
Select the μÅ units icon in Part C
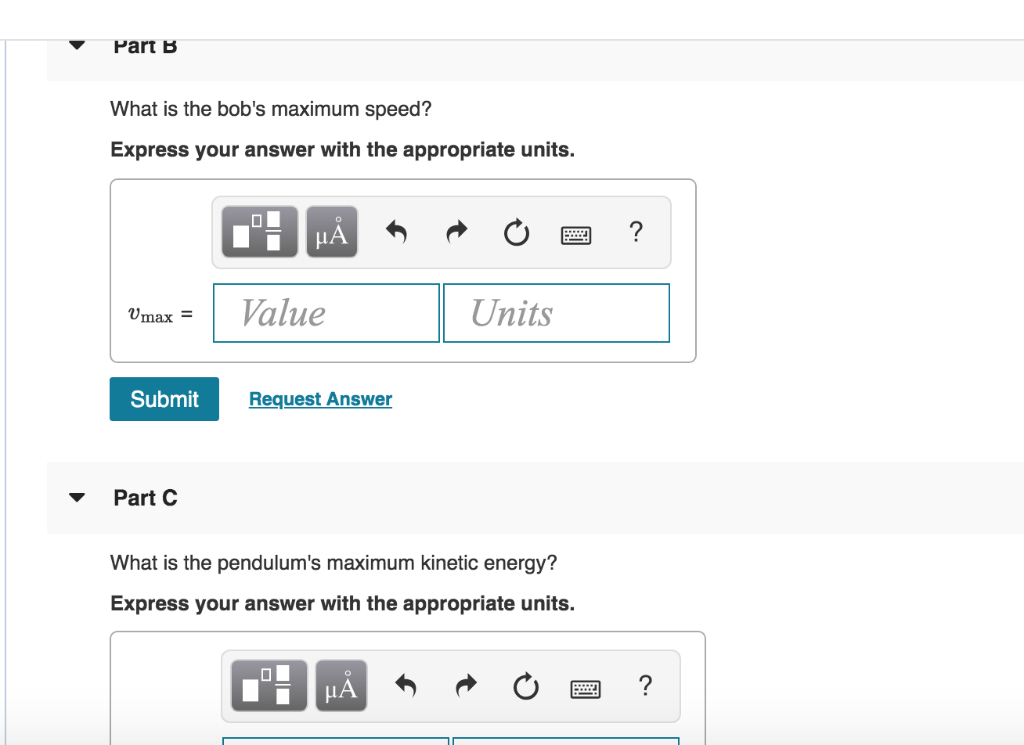(x=340, y=685)
